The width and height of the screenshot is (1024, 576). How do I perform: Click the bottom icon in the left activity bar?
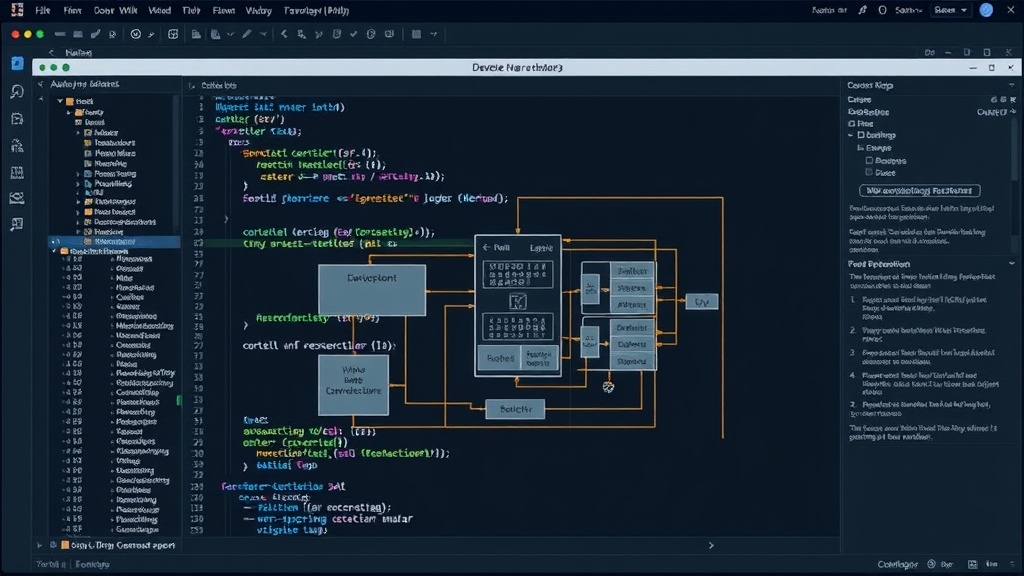[x=17, y=224]
